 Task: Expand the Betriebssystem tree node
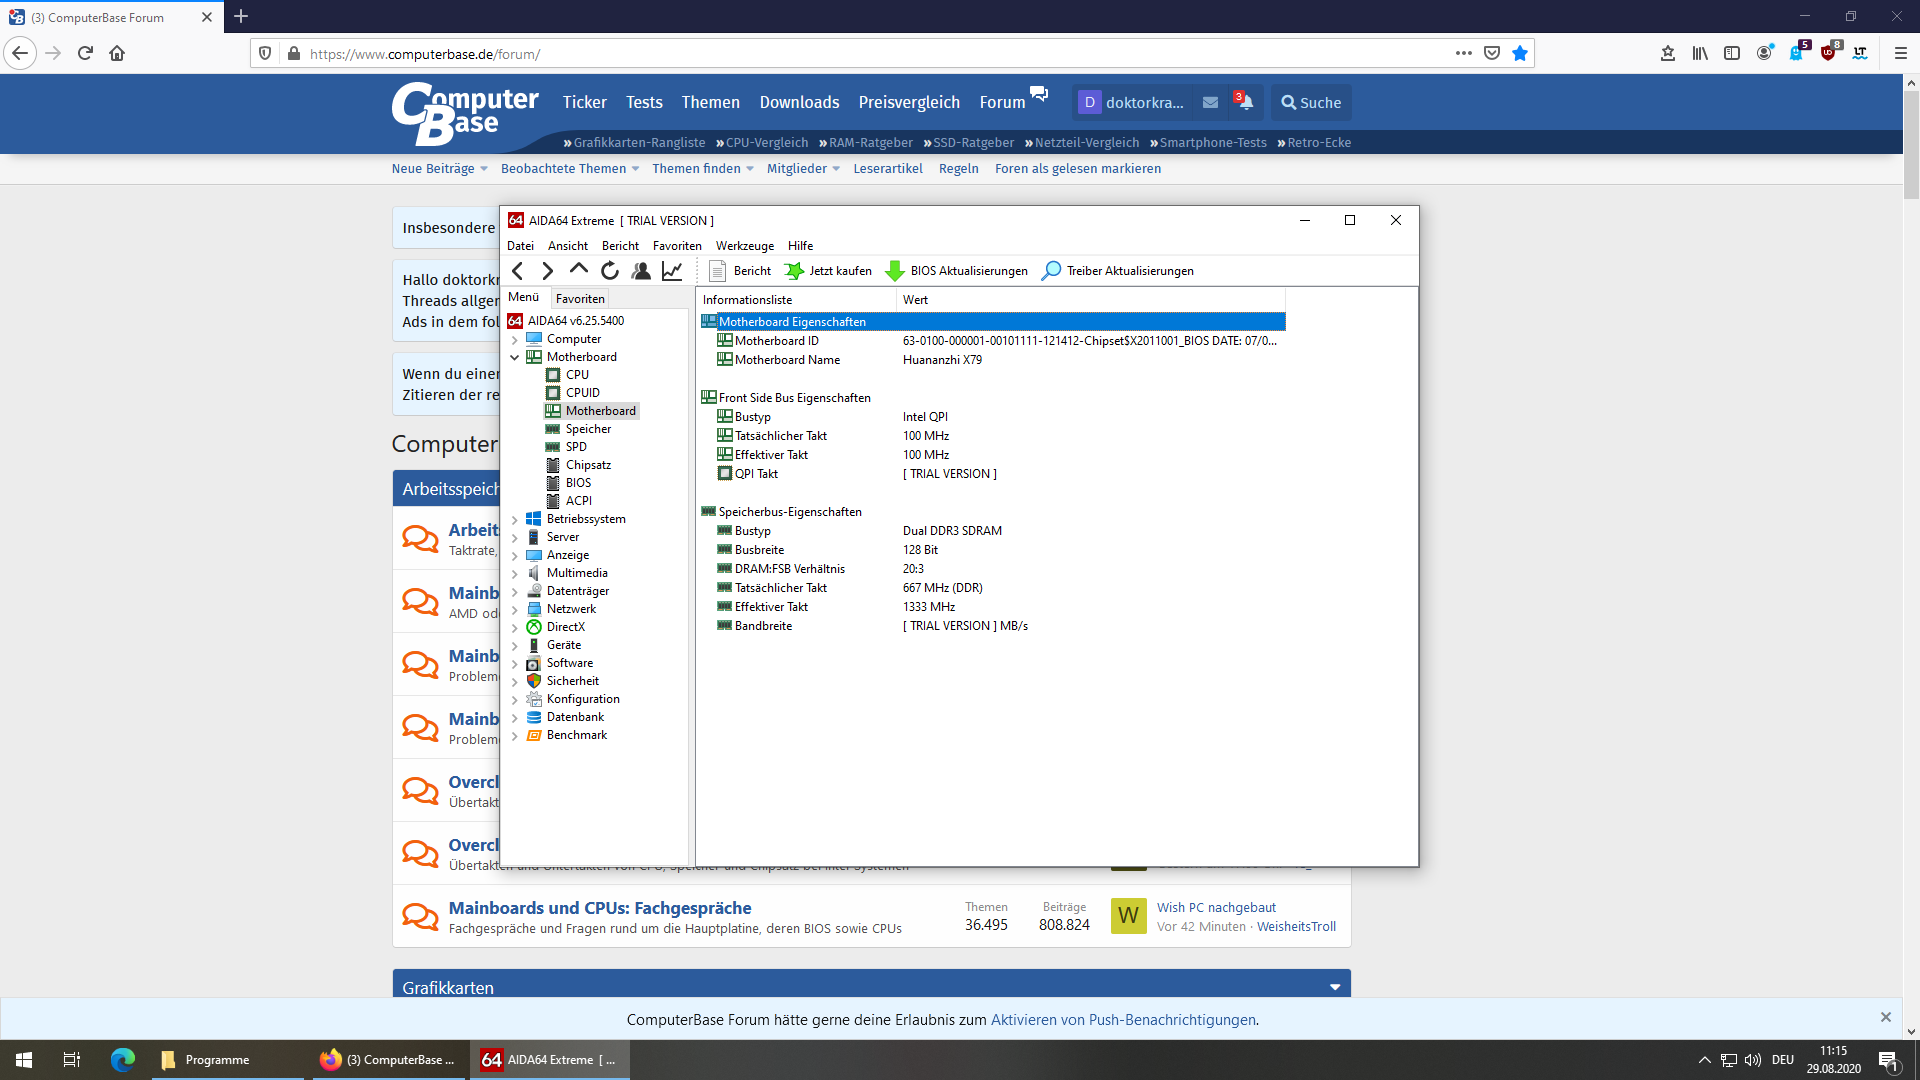pyautogui.click(x=515, y=519)
